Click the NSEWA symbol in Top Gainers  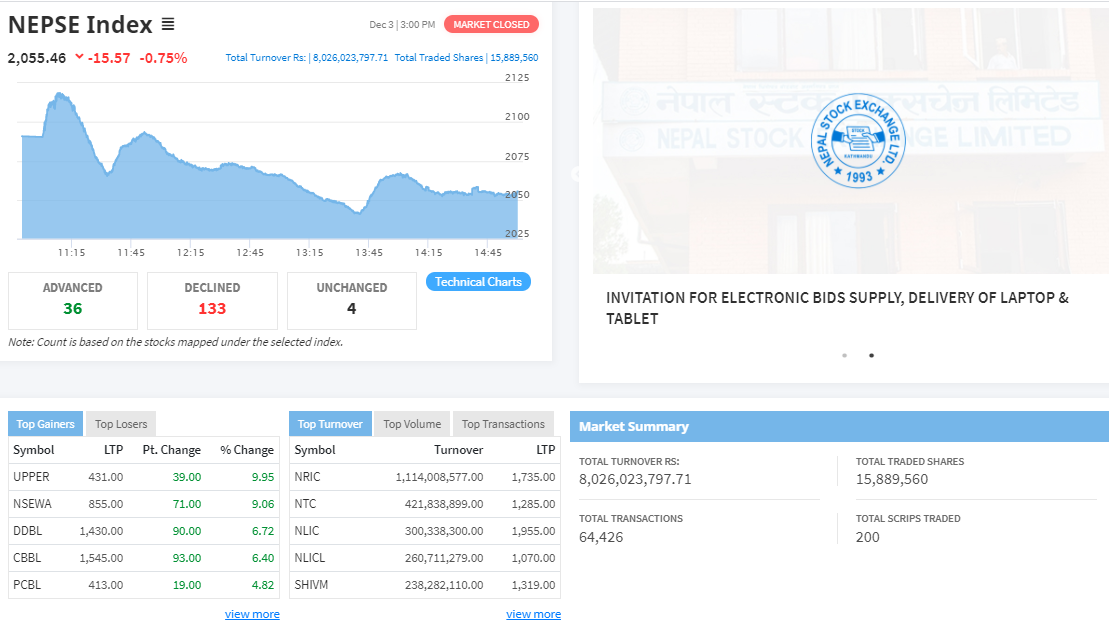click(33, 504)
